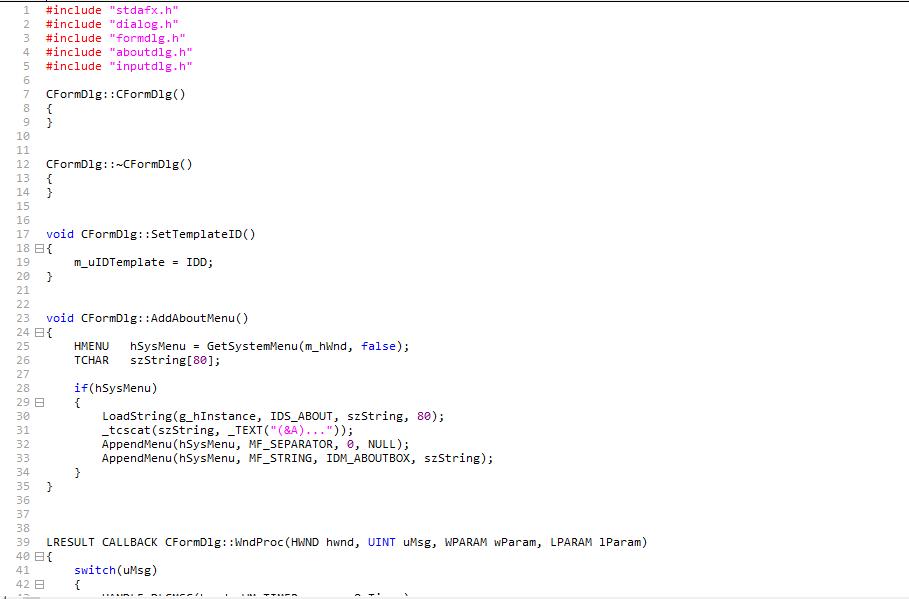Click the LoadString function call

[x=137, y=416]
